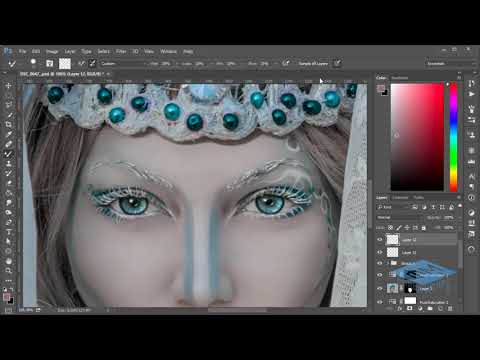Filter layers by adjustment layers icon
This screenshot has width=480, height=360.
424,207
